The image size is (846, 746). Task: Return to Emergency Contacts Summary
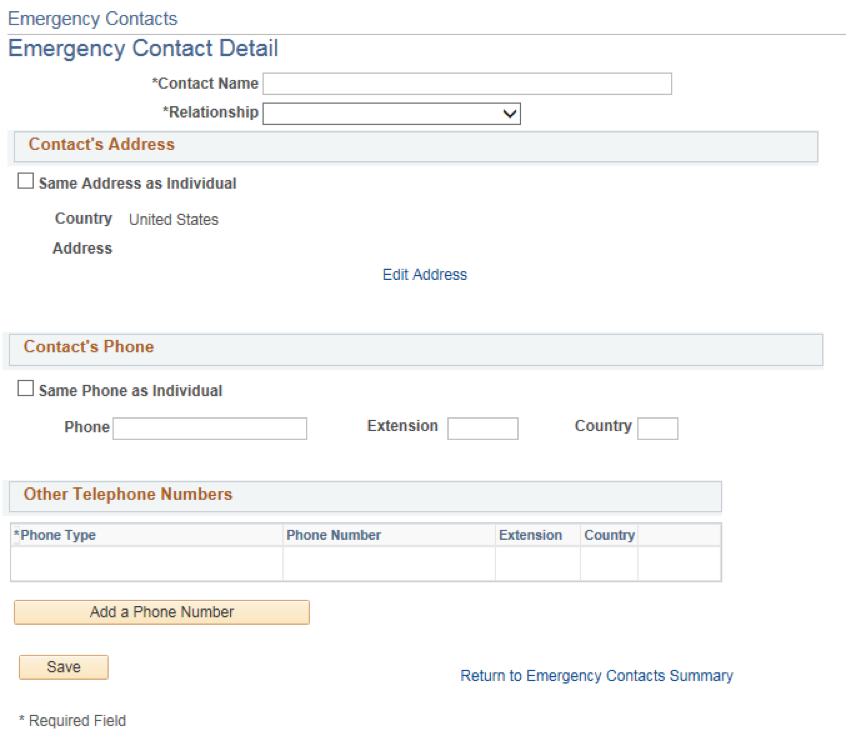click(x=597, y=676)
